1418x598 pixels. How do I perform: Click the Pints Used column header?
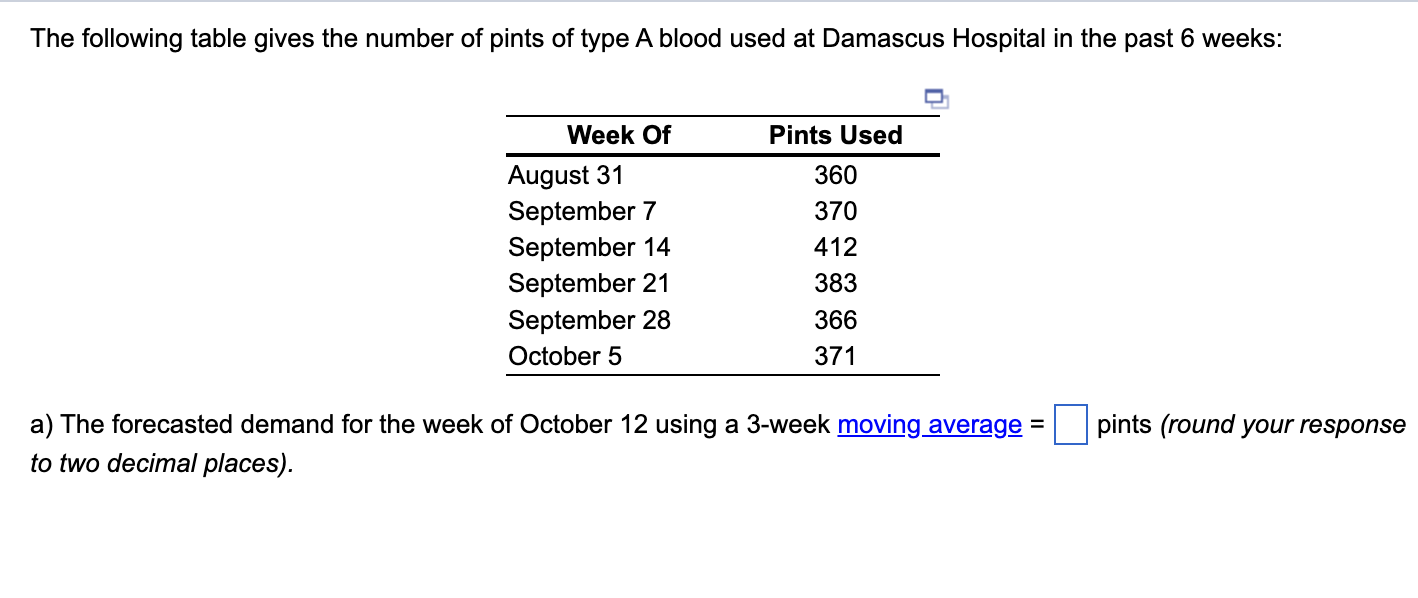click(x=835, y=136)
